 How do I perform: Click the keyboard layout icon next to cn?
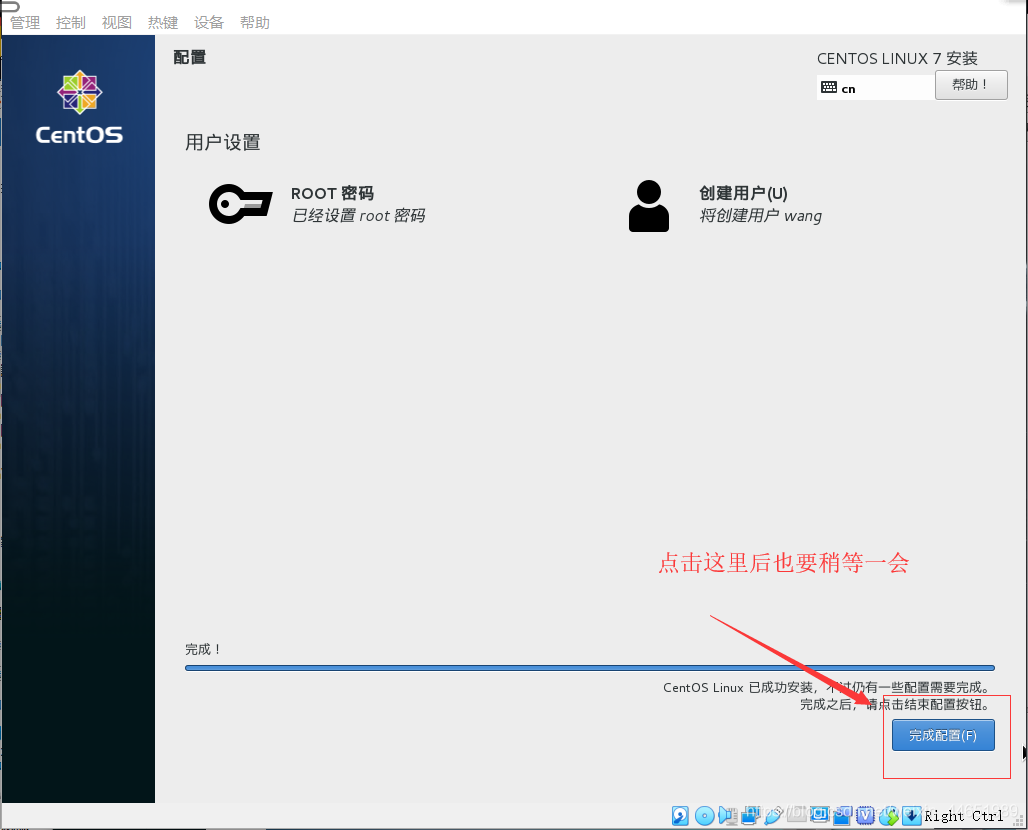[x=829, y=87]
